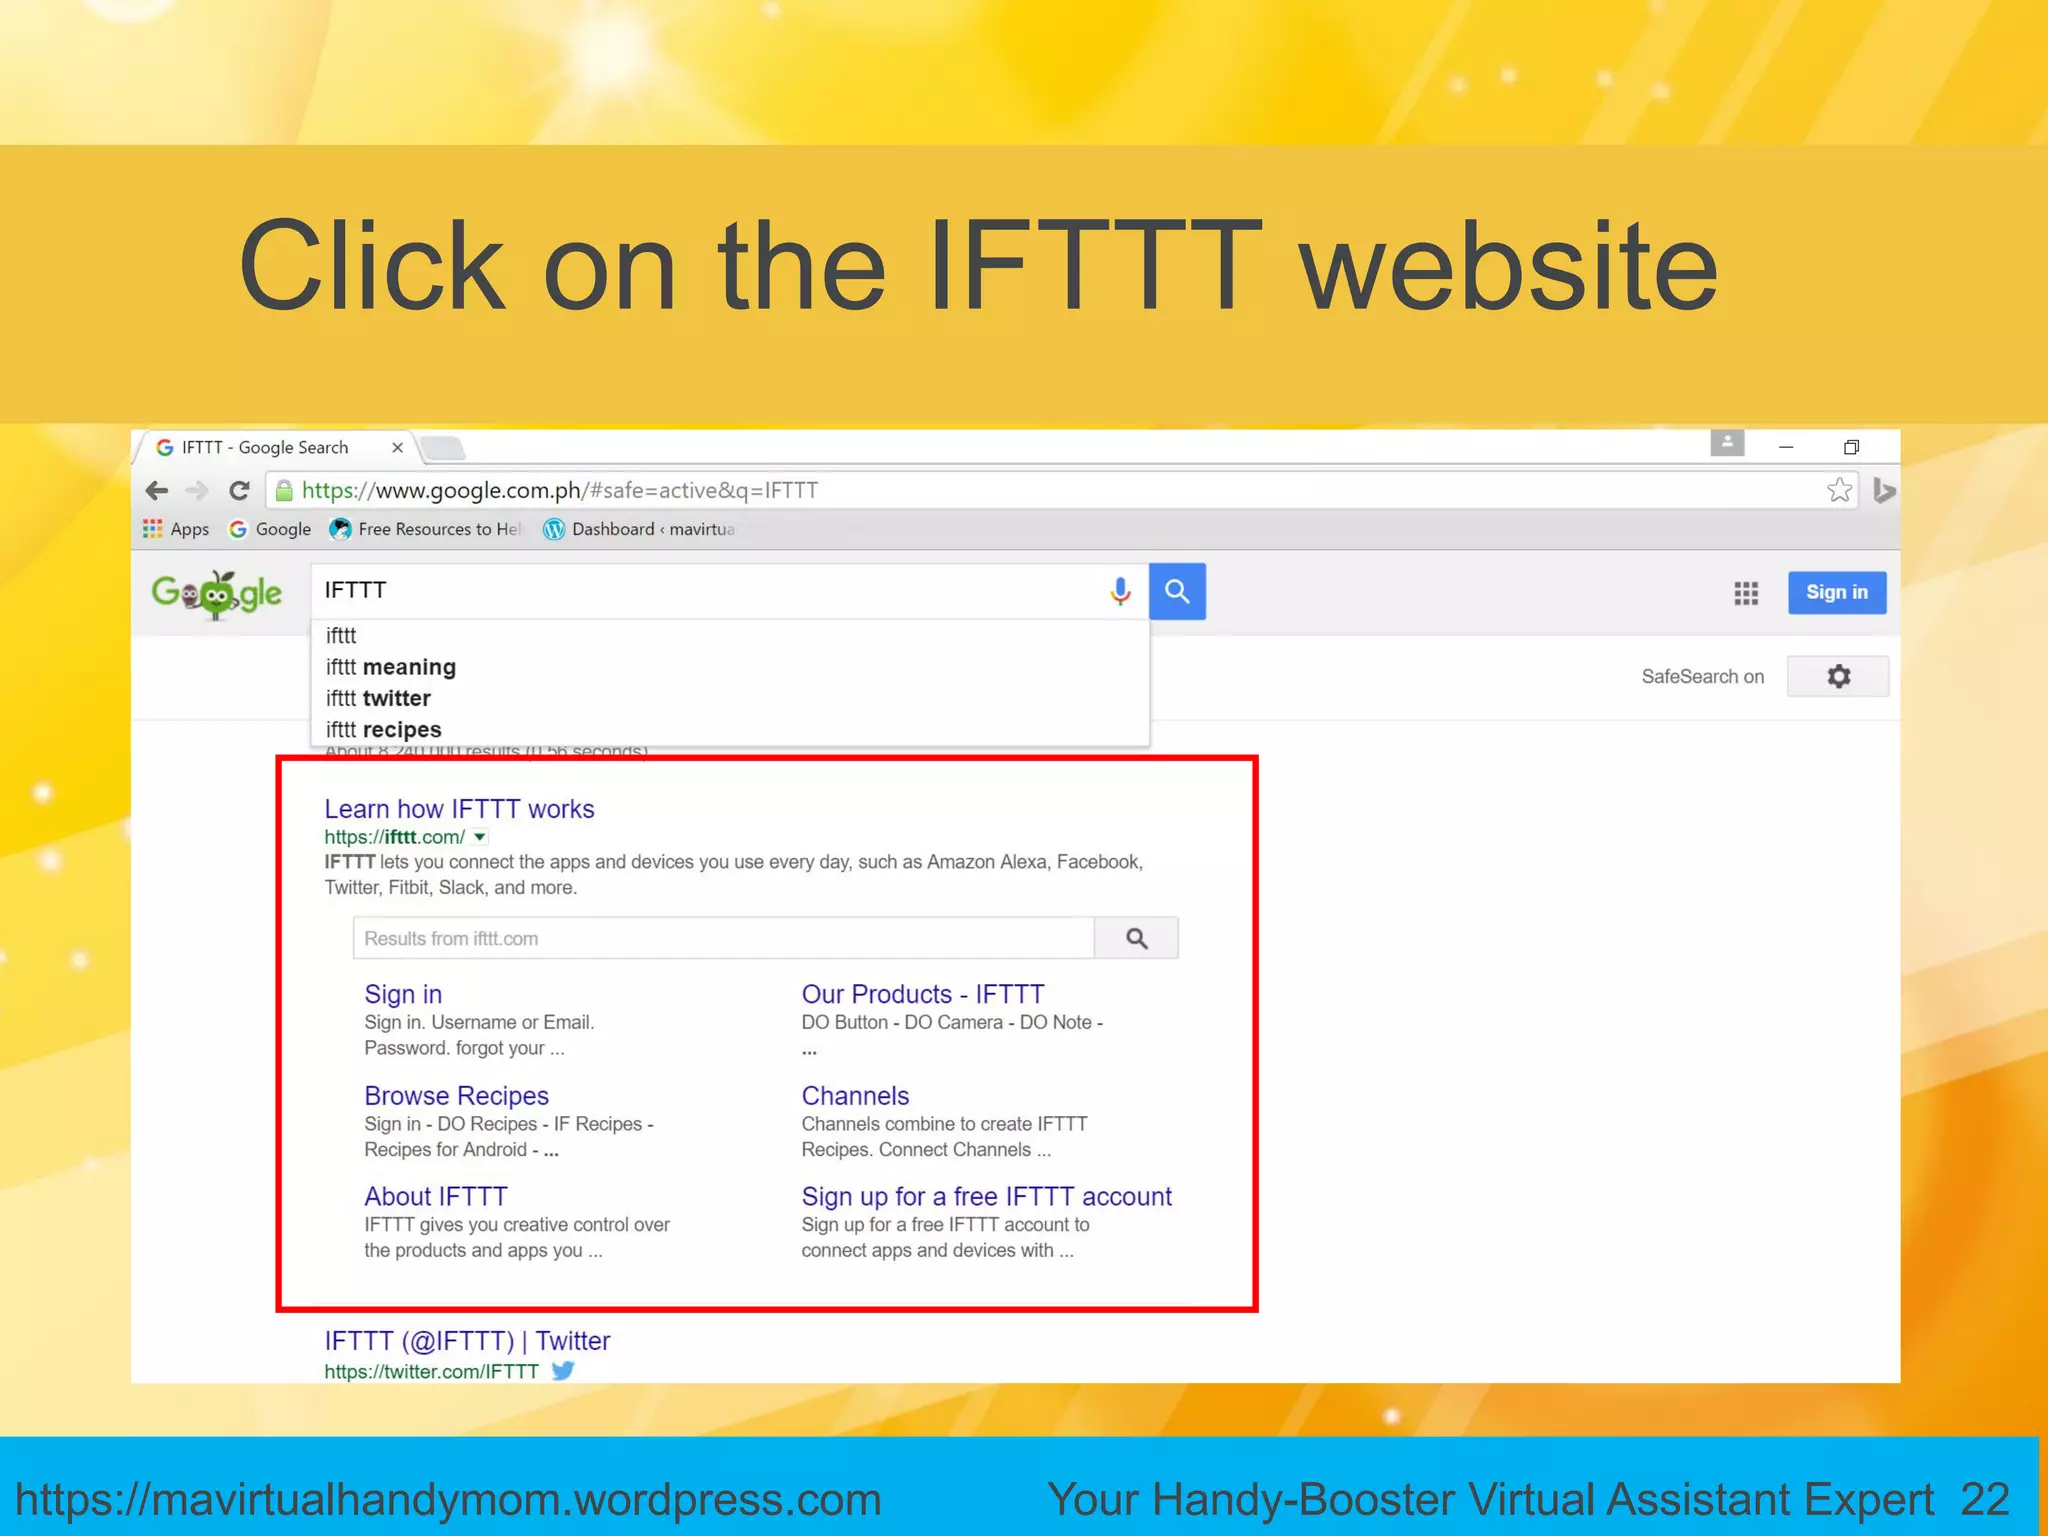Click the address bar URL
The height and width of the screenshot is (1536, 2048).
click(560, 490)
